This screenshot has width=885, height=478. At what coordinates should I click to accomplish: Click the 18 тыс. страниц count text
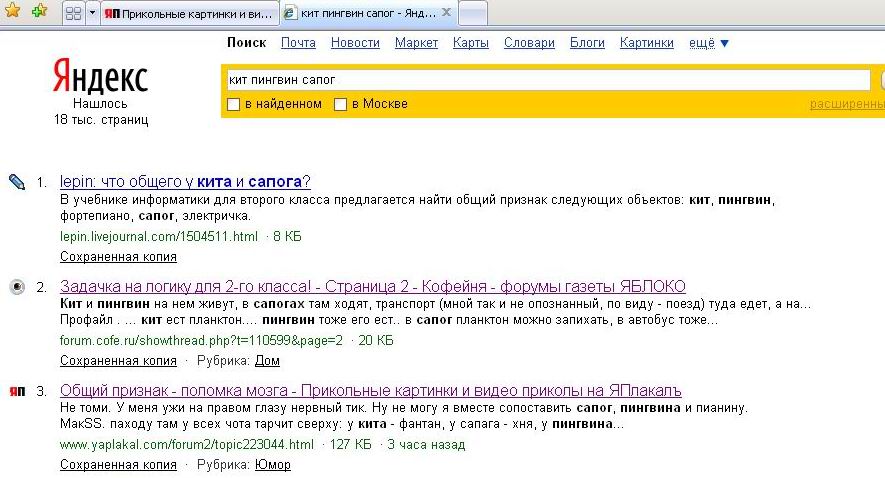point(101,120)
